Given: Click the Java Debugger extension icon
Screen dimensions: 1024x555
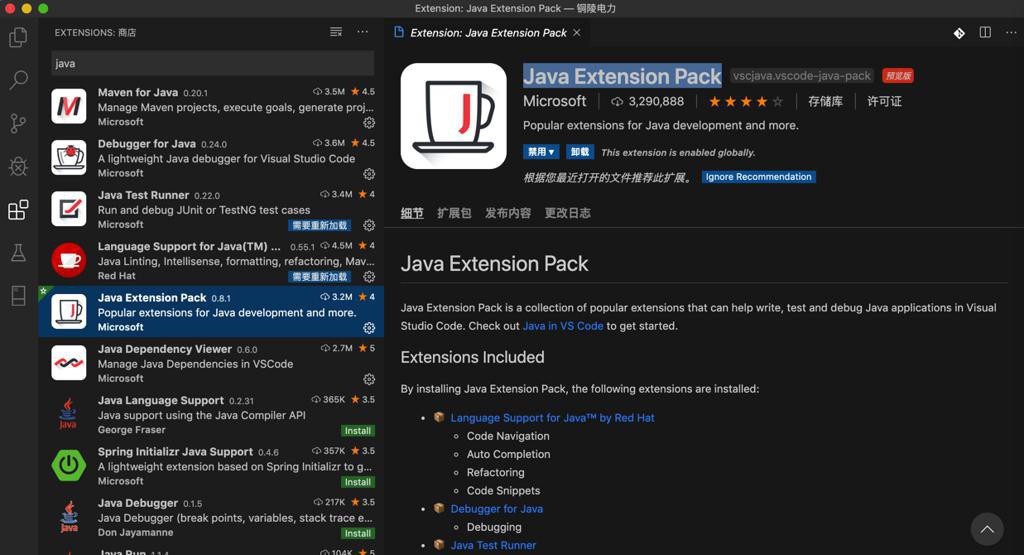Looking at the screenshot, I should click(x=69, y=516).
